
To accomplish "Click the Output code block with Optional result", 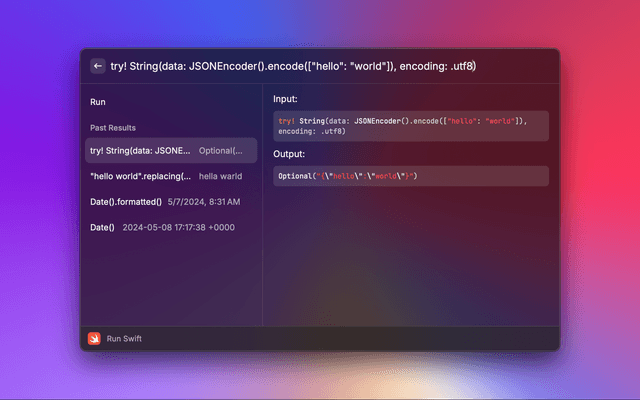I will (410, 176).
